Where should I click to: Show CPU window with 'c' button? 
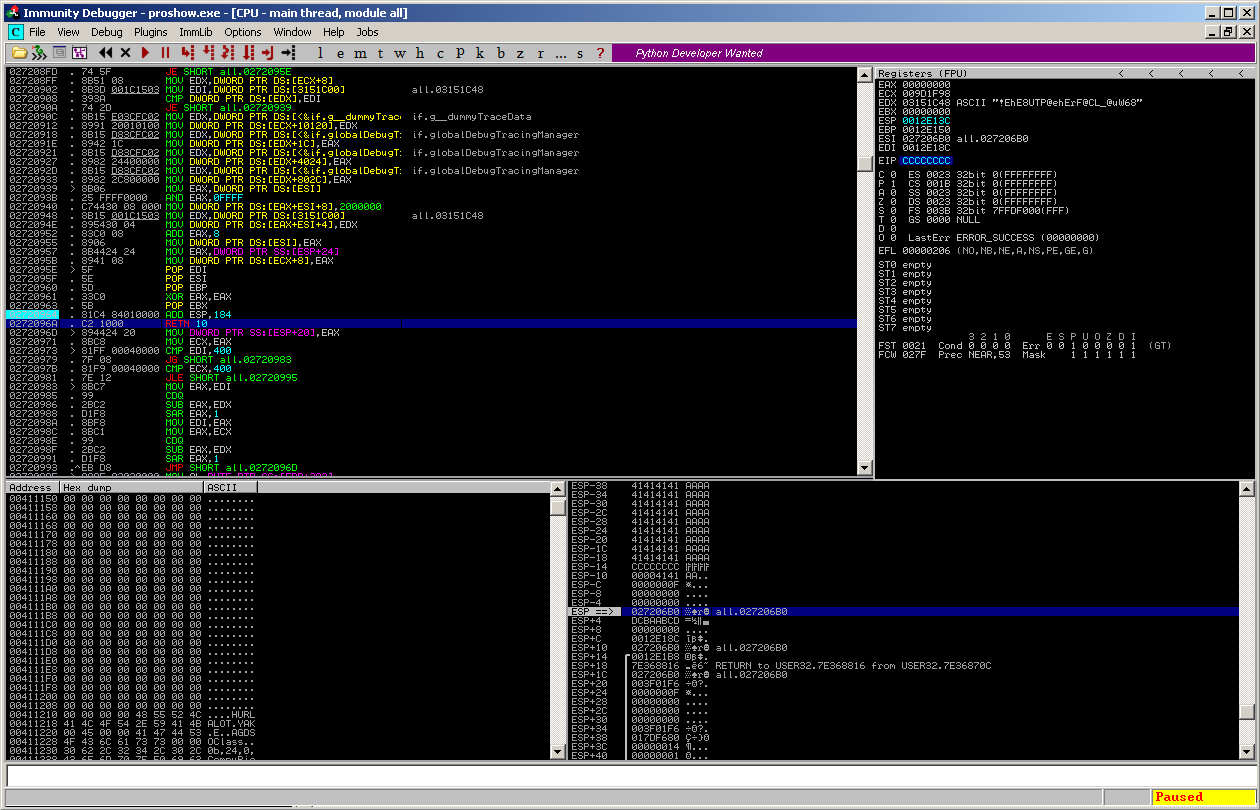(x=440, y=53)
